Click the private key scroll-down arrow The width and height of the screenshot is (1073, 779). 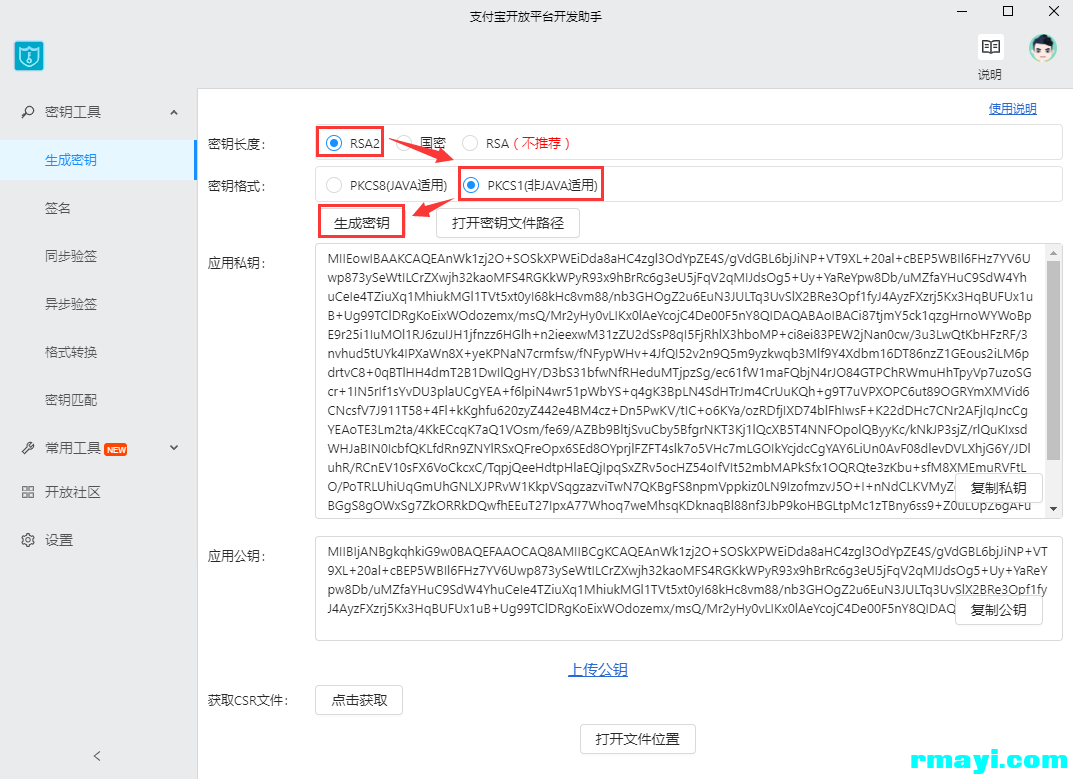point(1053,509)
